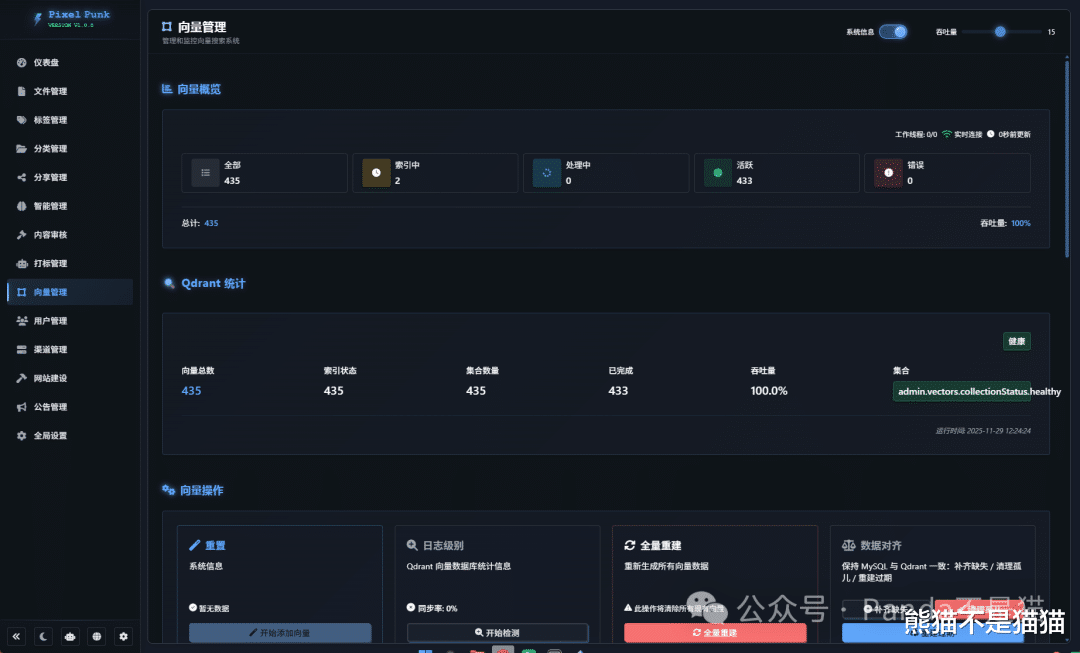Open the gear icon in sidebar footer

click(124, 636)
